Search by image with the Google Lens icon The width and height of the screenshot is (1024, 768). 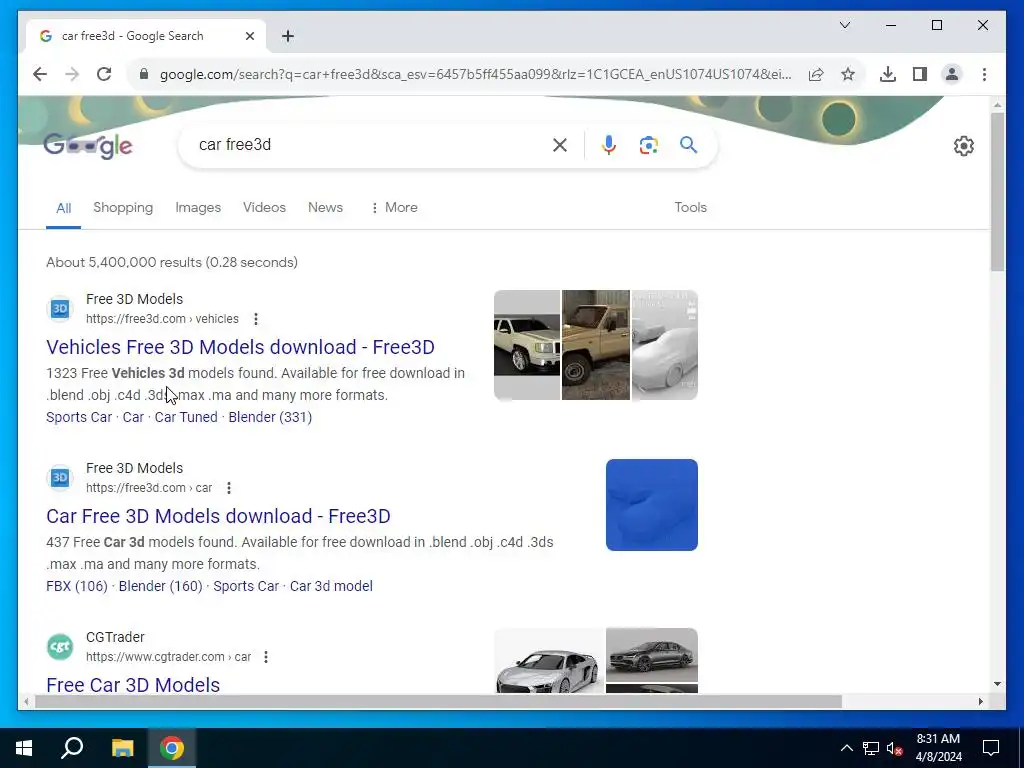(x=648, y=145)
